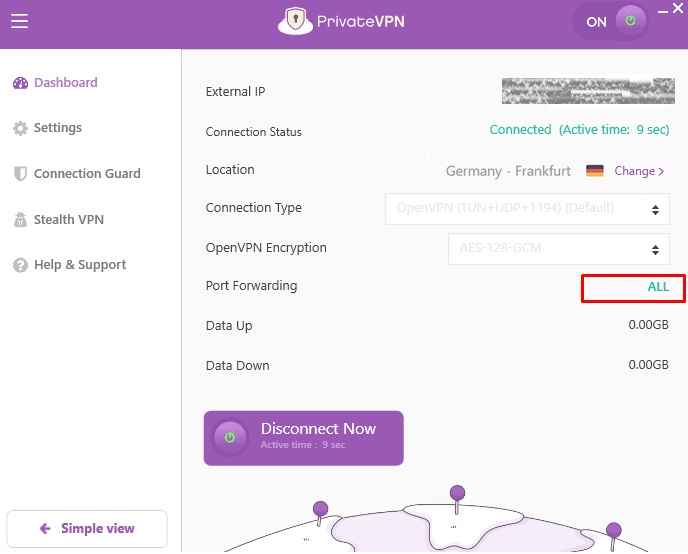Click the right map pin
Image resolution: width=688 pixels, height=554 pixels.
pyautogui.click(x=613, y=536)
